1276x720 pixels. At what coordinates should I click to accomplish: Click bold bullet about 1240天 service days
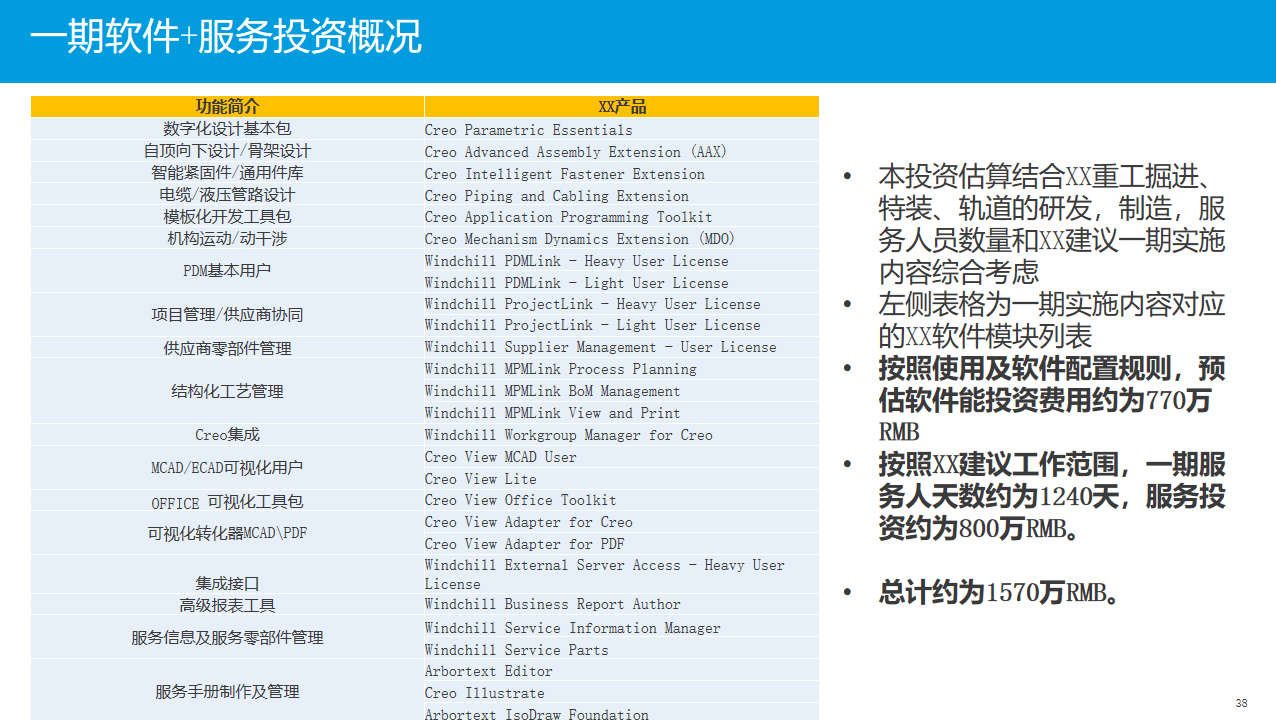1051,496
